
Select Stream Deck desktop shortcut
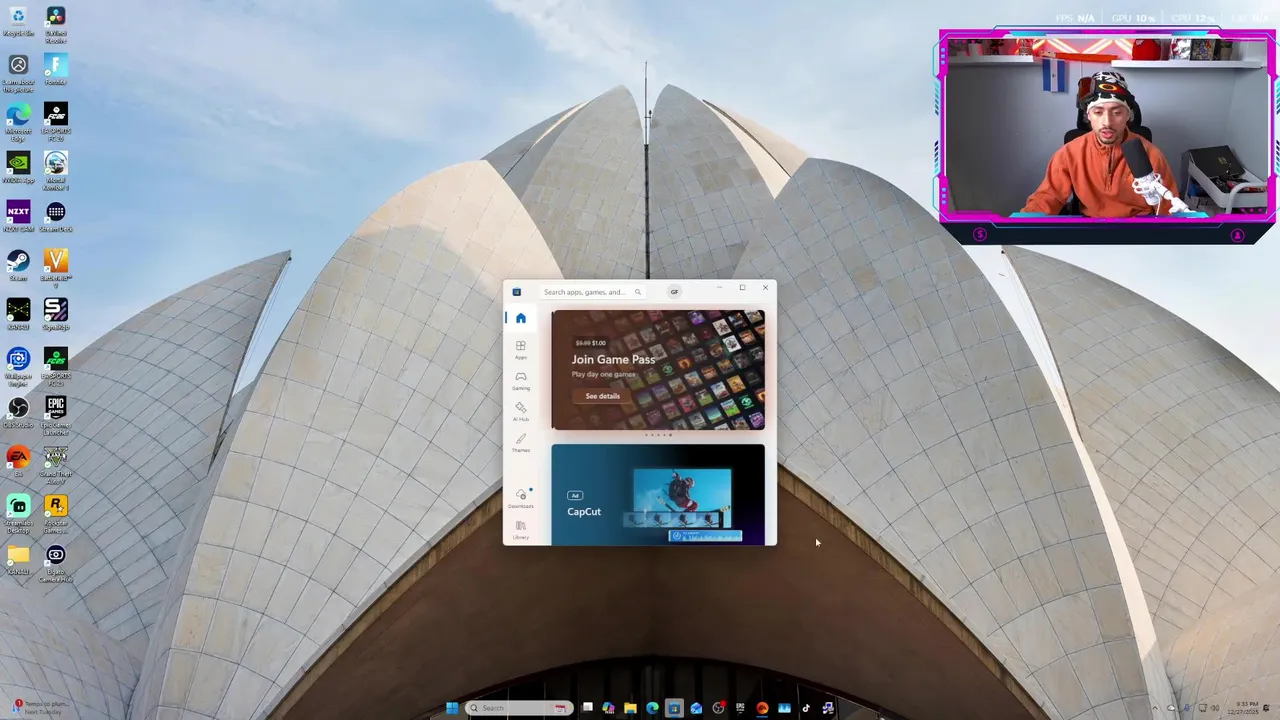point(56,217)
